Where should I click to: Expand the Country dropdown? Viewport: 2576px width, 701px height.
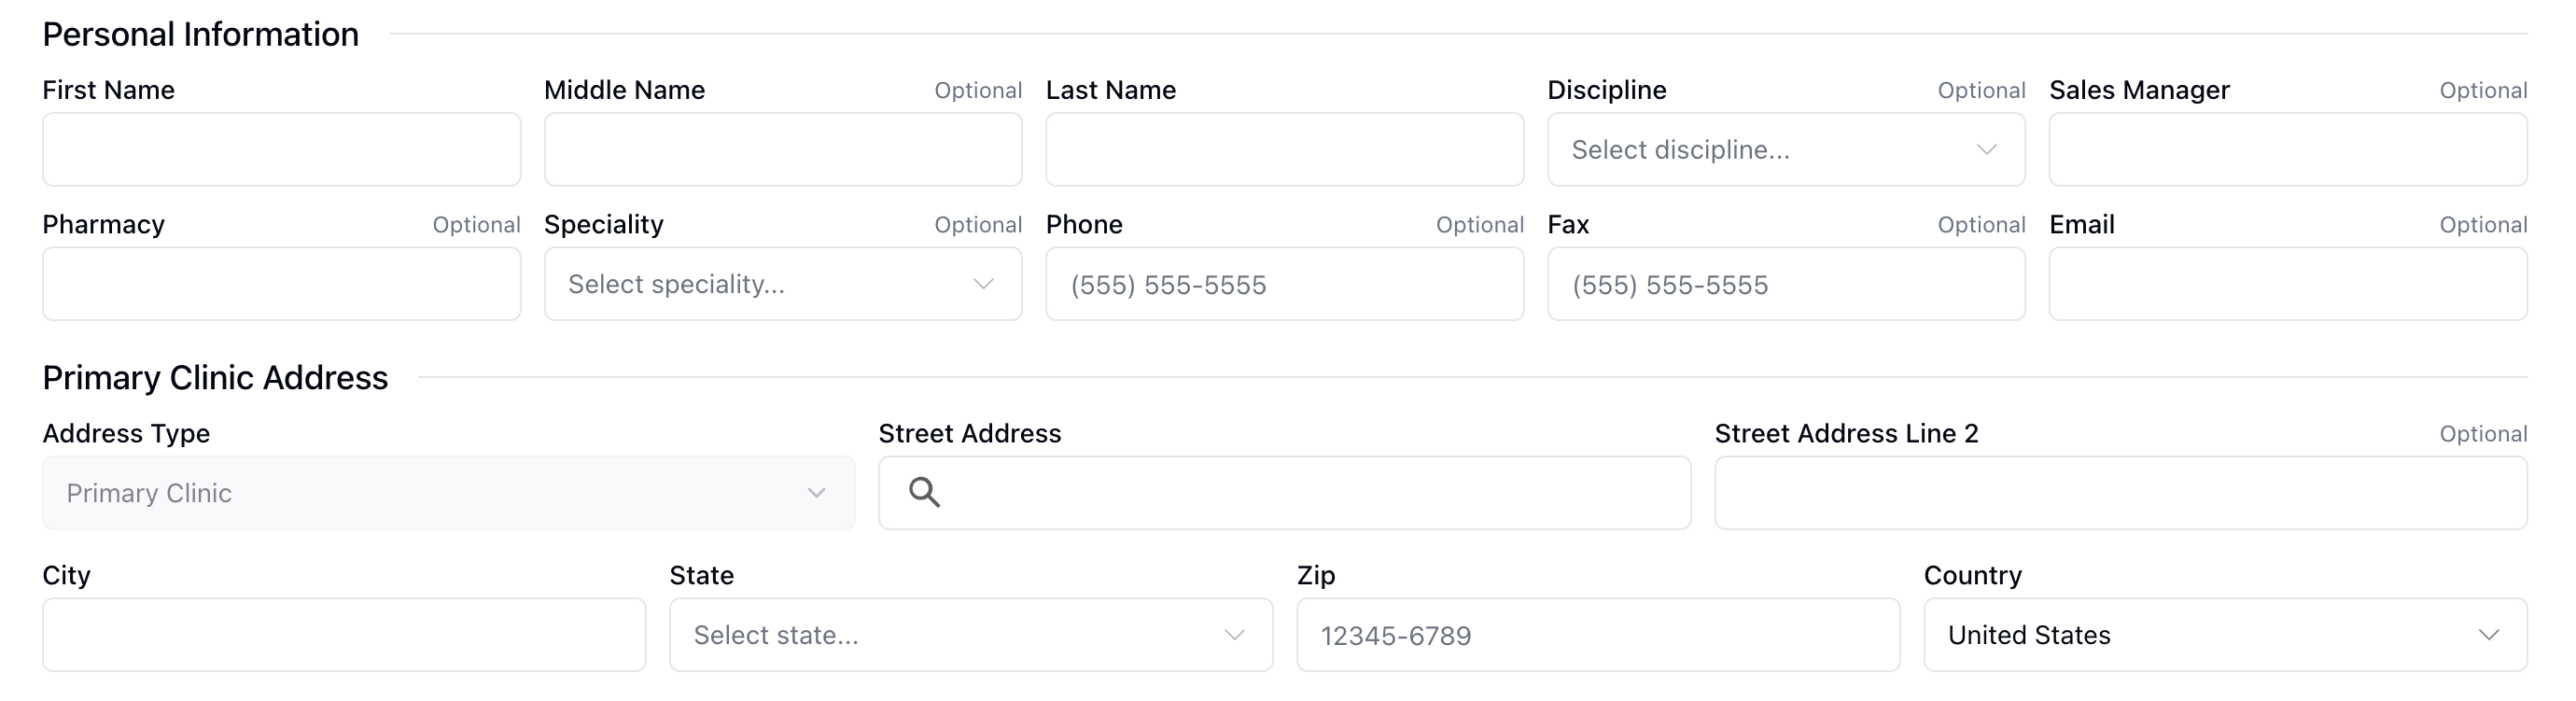click(x=2224, y=635)
